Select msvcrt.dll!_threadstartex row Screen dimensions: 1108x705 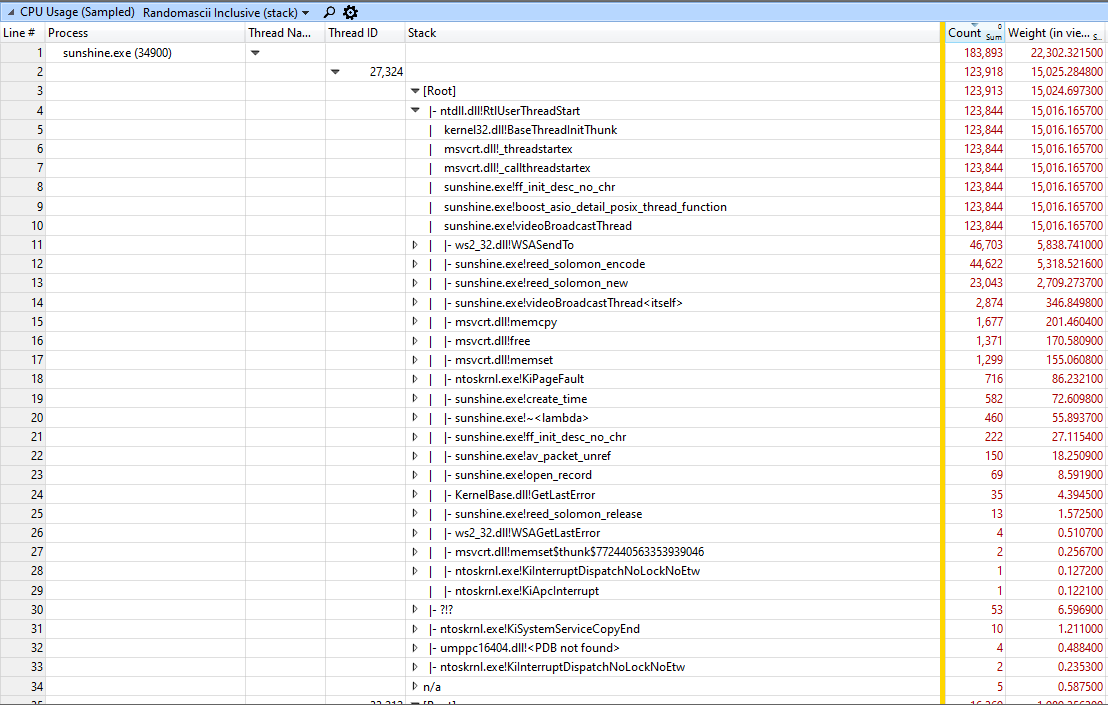click(x=508, y=149)
